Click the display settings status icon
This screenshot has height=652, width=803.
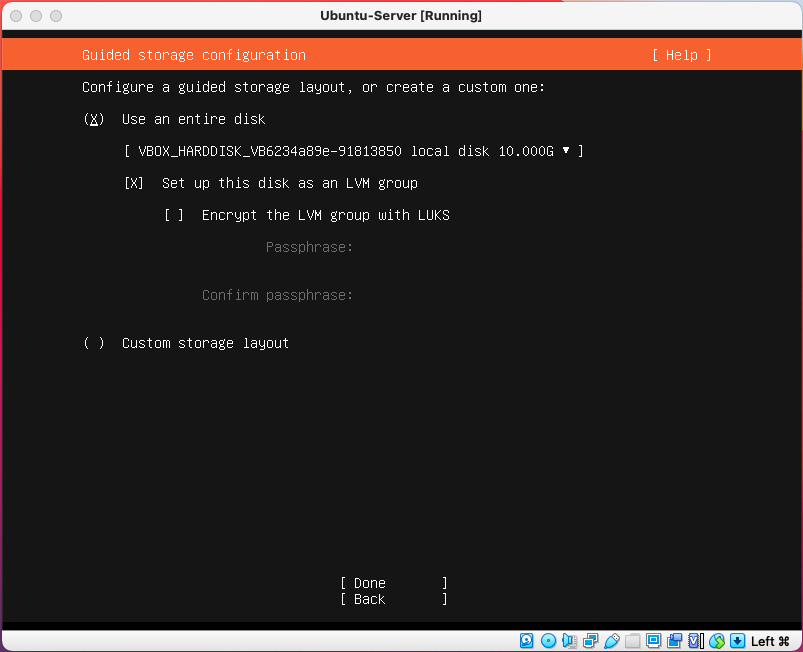[653, 641]
